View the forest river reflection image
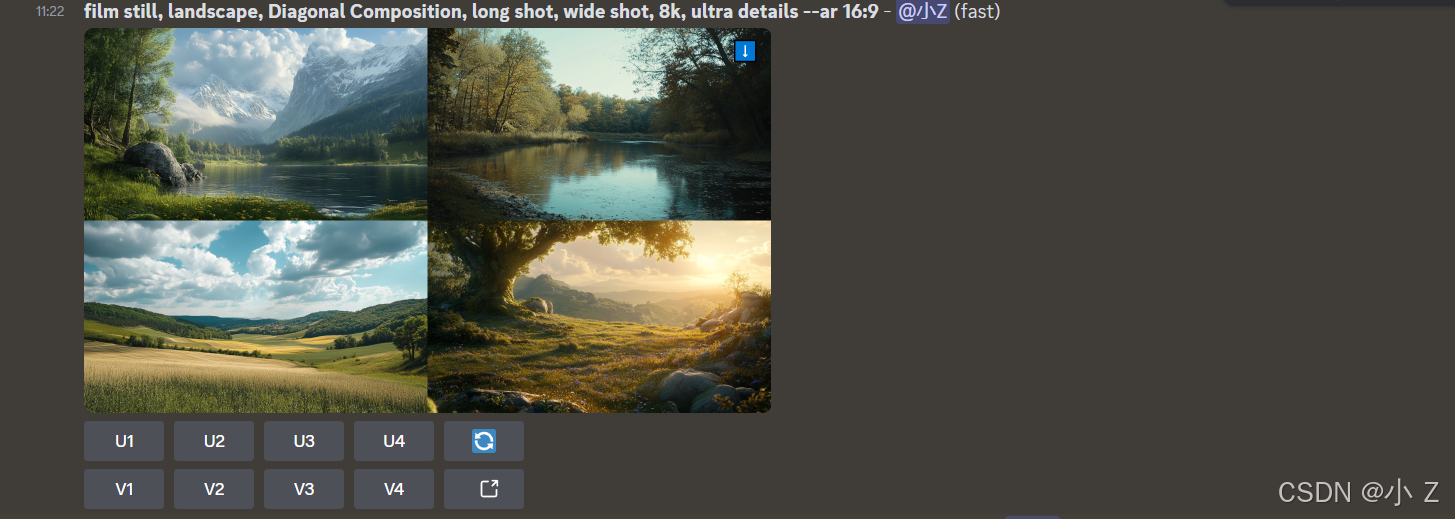Viewport: 1455px width, 519px height. 599,124
